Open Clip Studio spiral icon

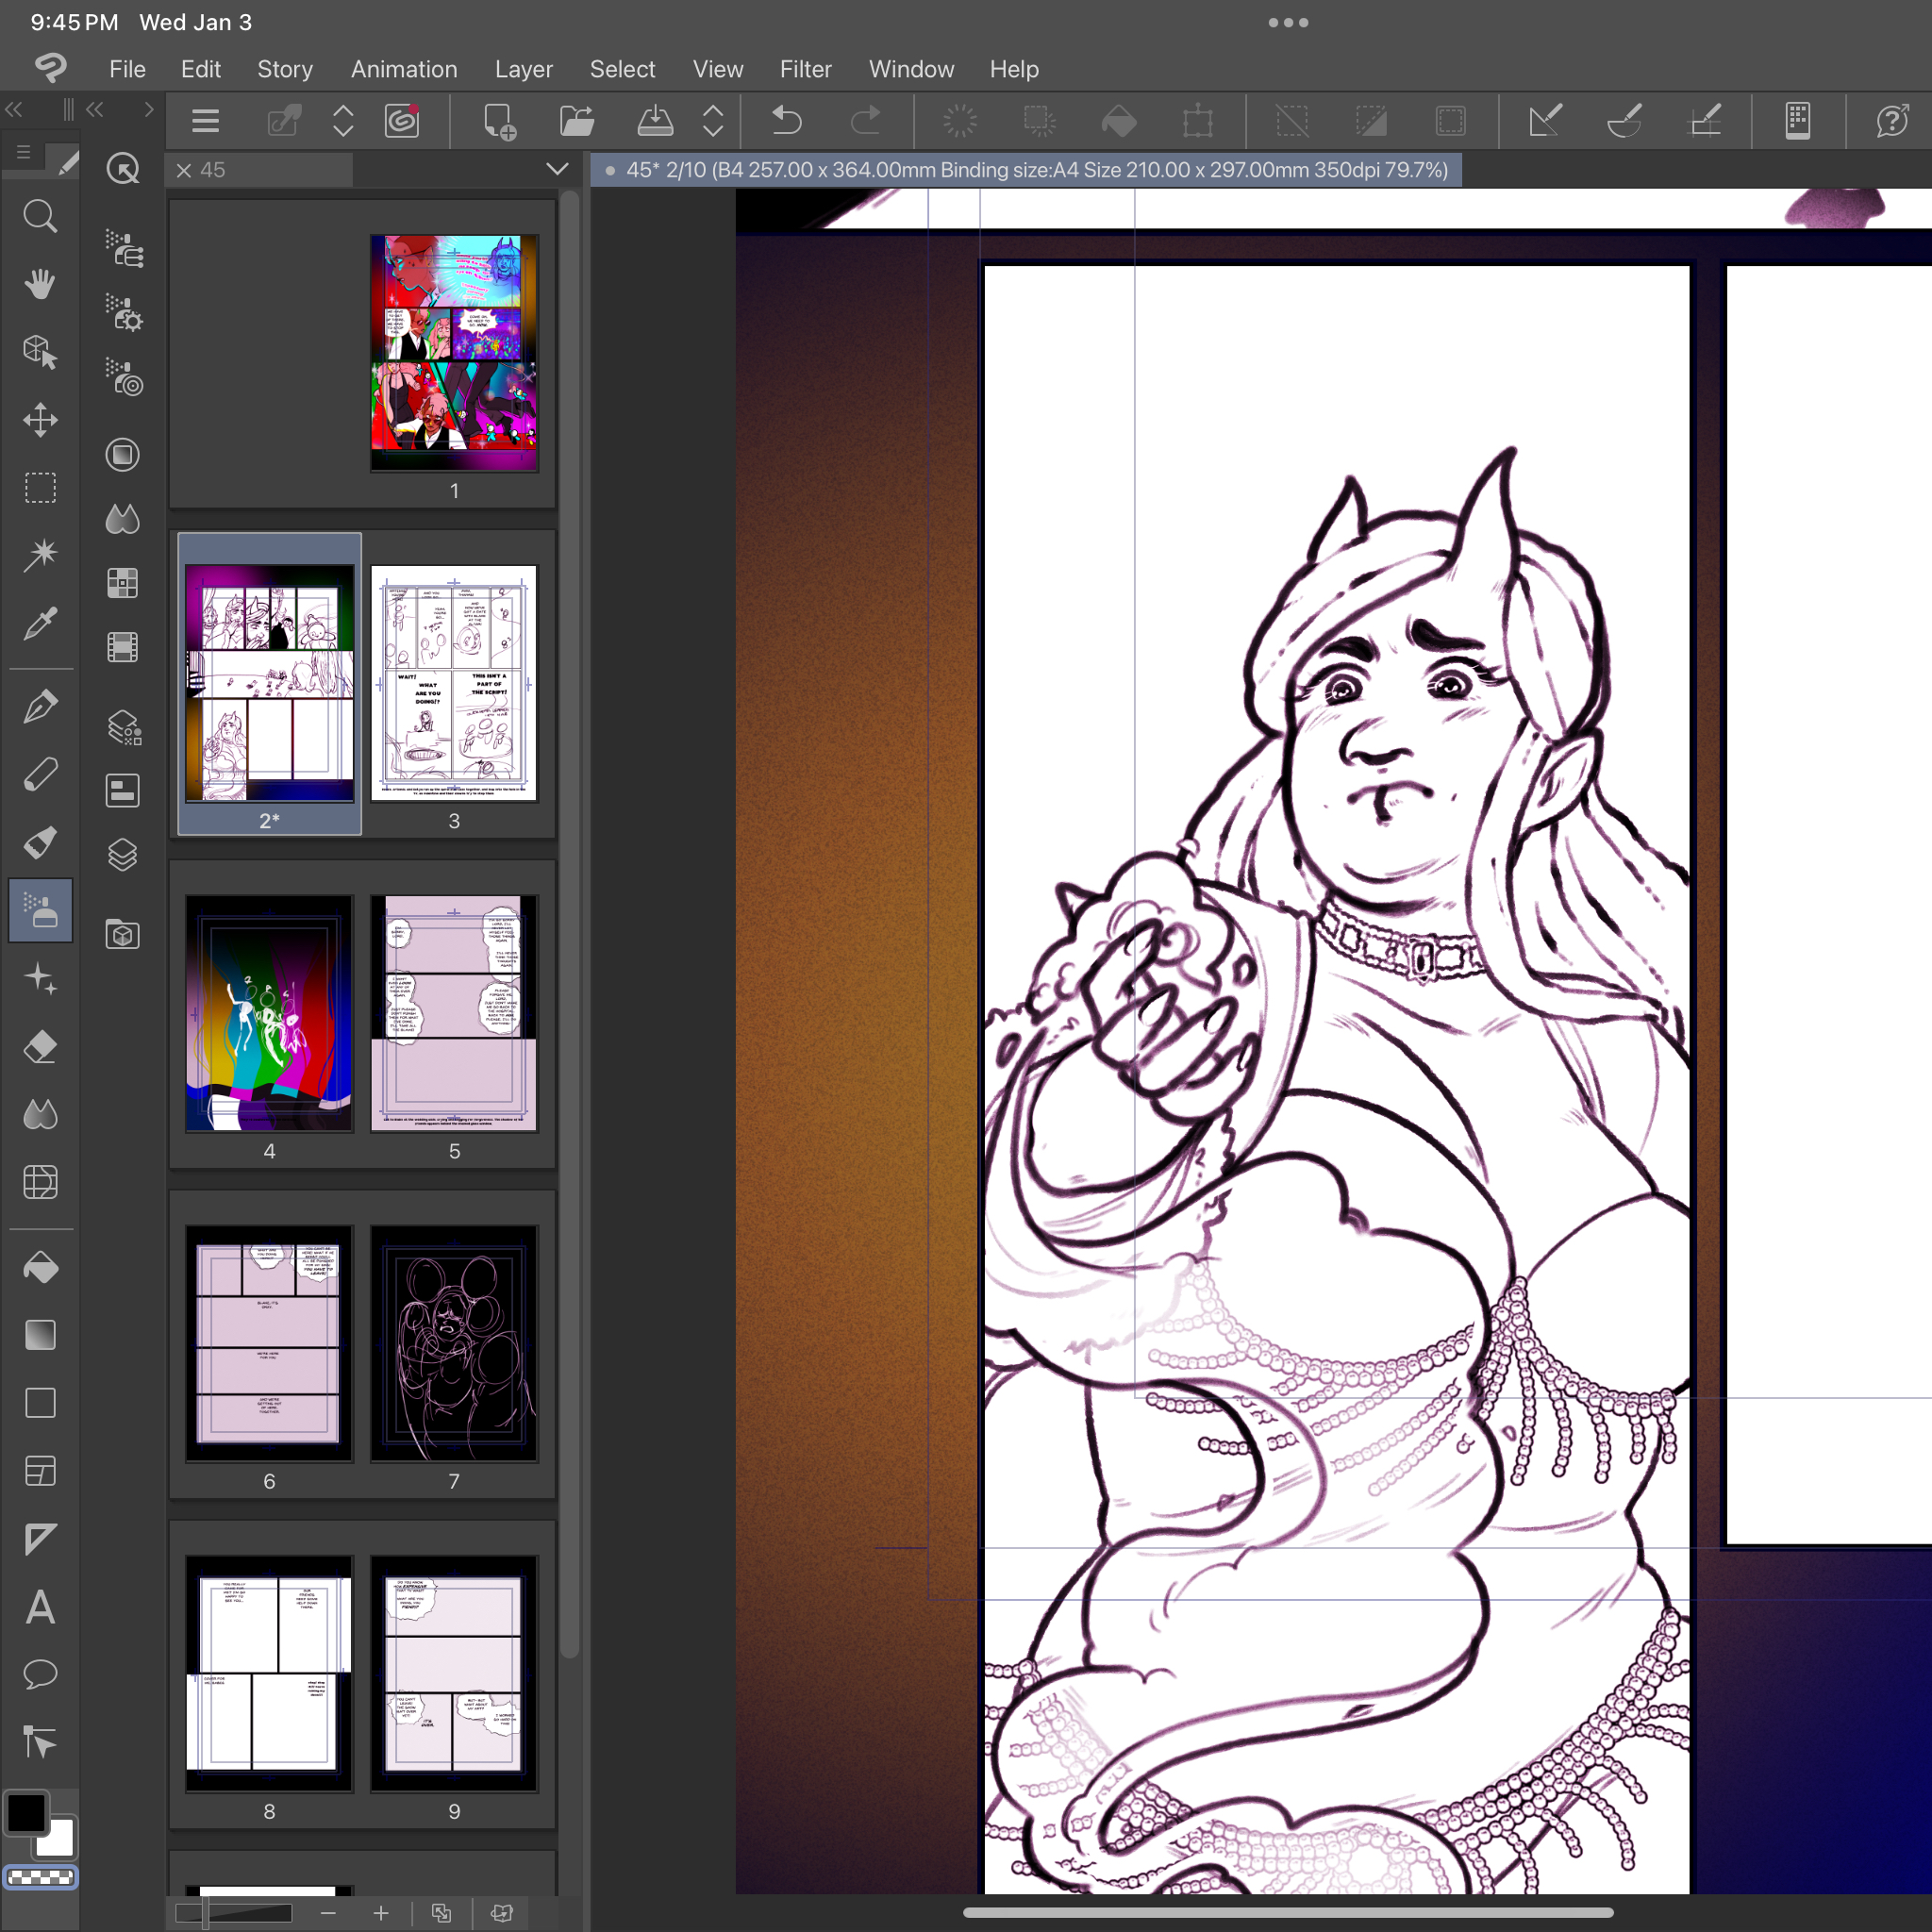point(403,121)
